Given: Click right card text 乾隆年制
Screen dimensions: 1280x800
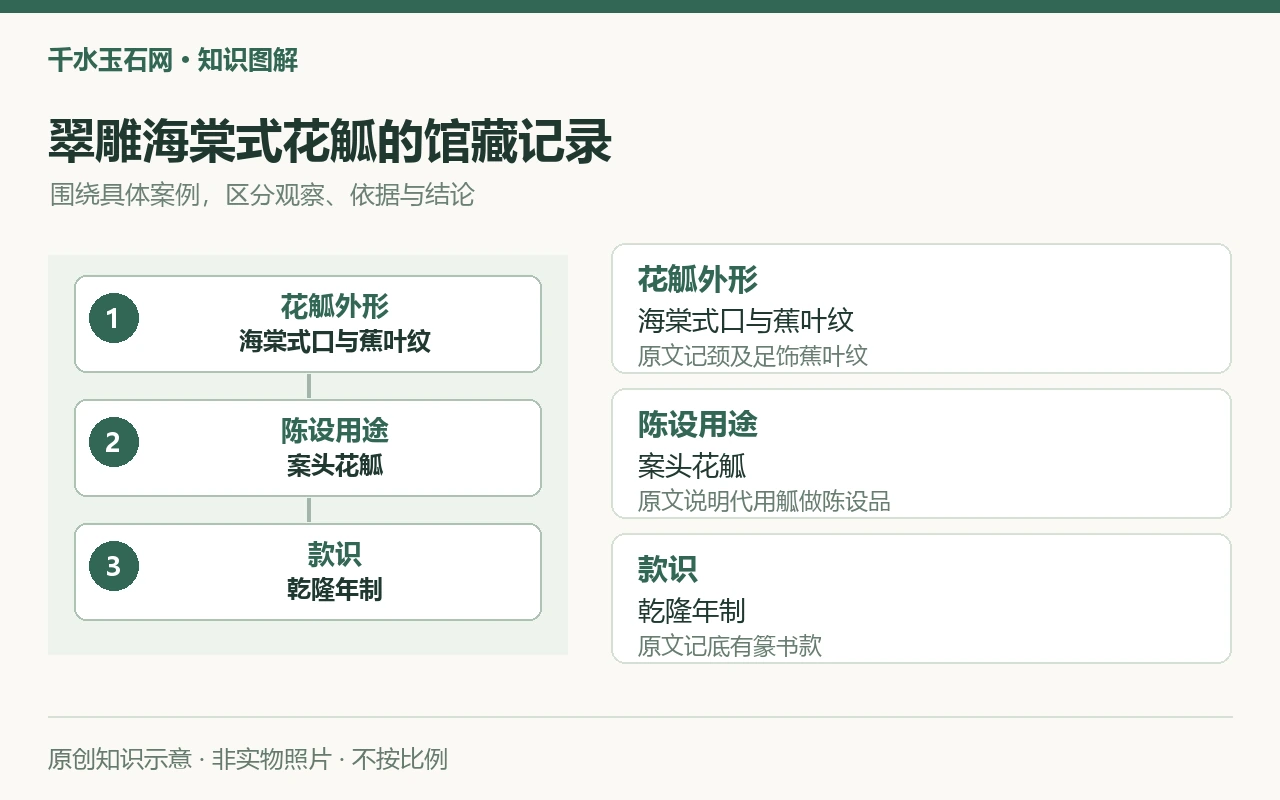Looking at the screenshot, I should [692, 611].
